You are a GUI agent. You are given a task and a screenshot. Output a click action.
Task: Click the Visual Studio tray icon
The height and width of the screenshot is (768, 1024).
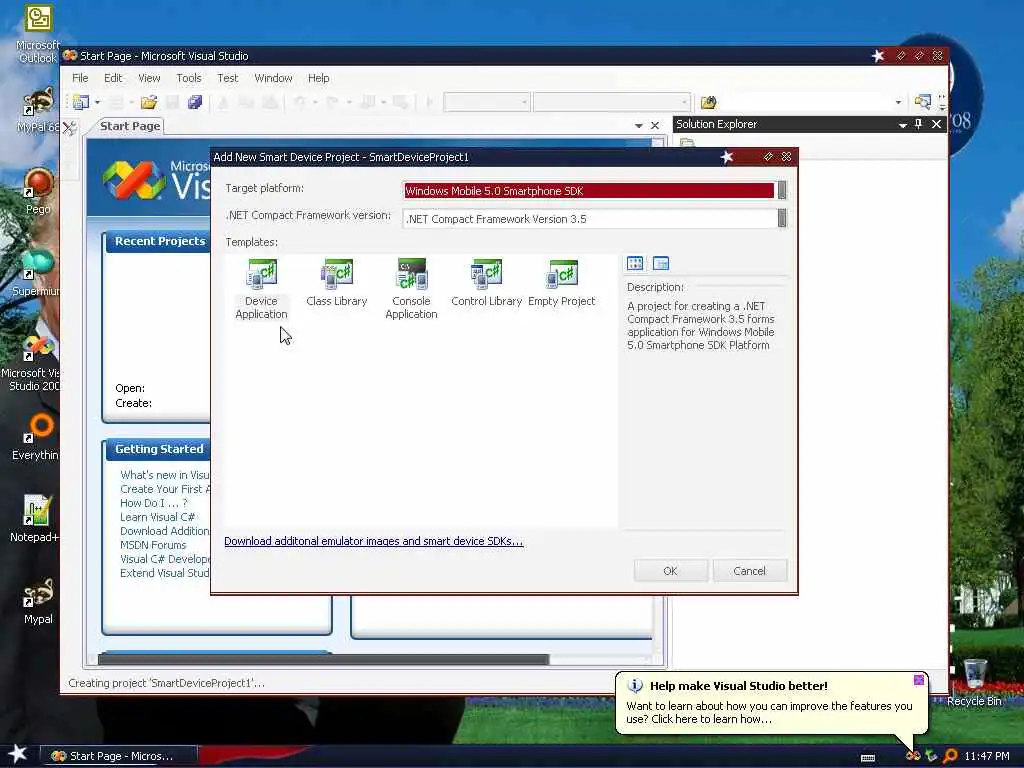click(x=913, y=756)
